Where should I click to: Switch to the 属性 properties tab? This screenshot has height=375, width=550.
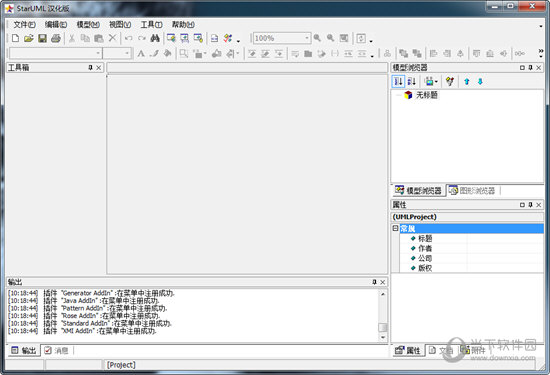click(x=408, y=350)
